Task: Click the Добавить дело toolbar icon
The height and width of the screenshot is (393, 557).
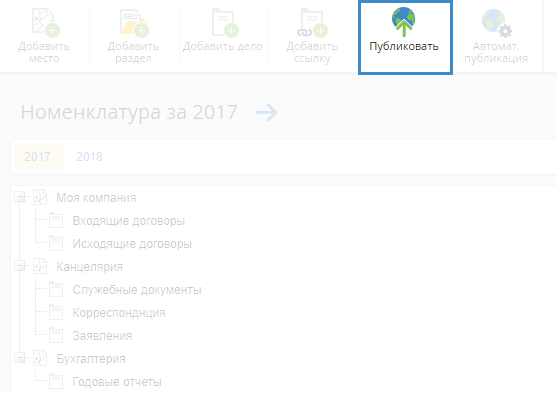Action: 225,23
